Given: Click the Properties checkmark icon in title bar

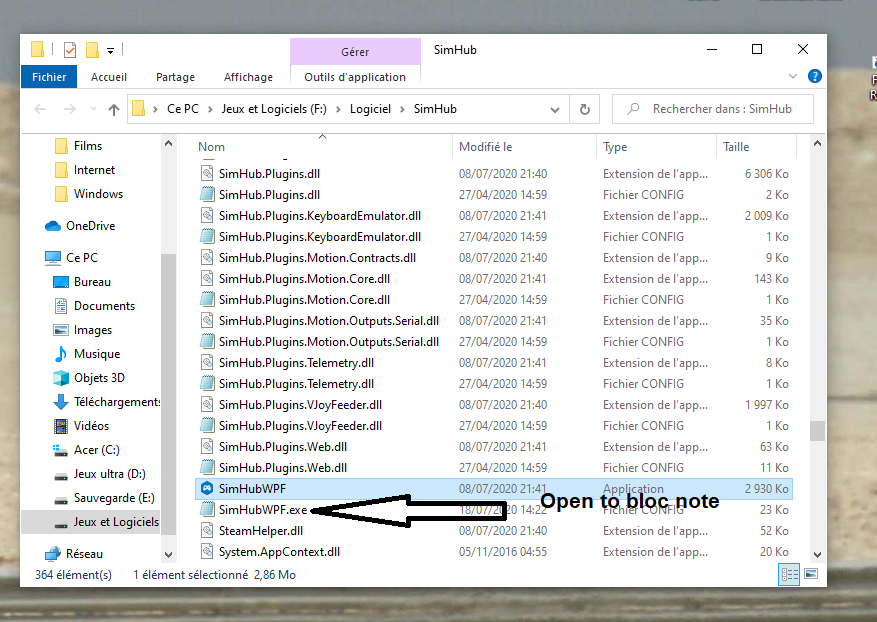Looking at the screenshot, I should click(70, 50).
